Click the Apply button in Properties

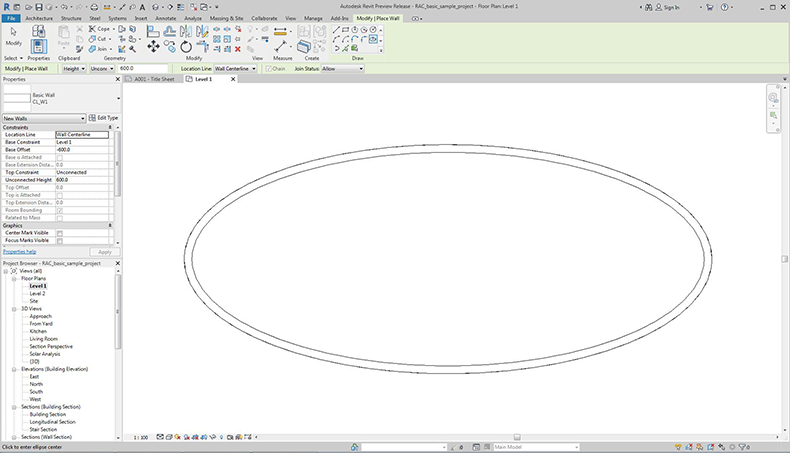click(105, 252)
